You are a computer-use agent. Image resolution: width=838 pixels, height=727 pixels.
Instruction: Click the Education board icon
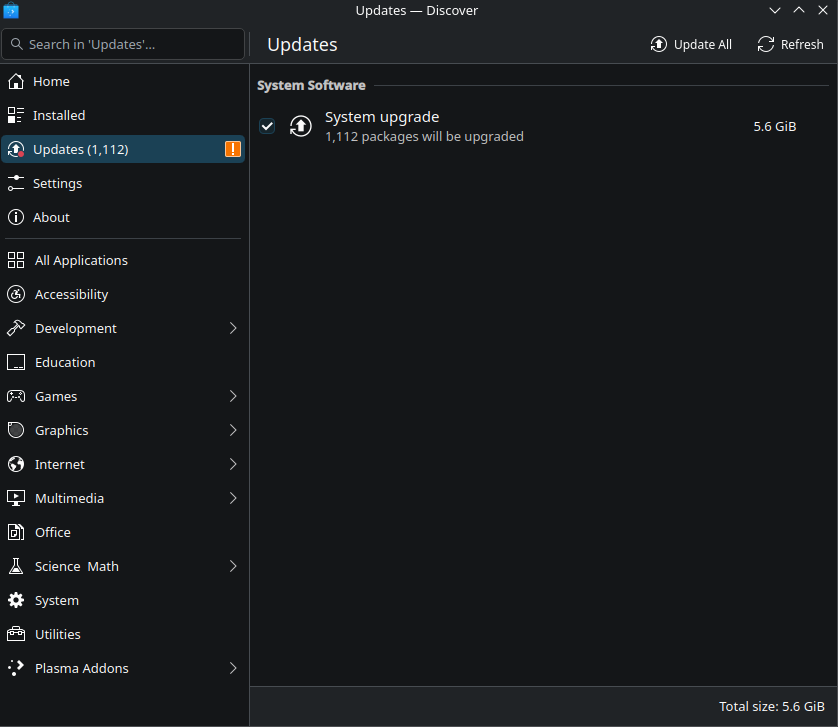pos(16,362)
